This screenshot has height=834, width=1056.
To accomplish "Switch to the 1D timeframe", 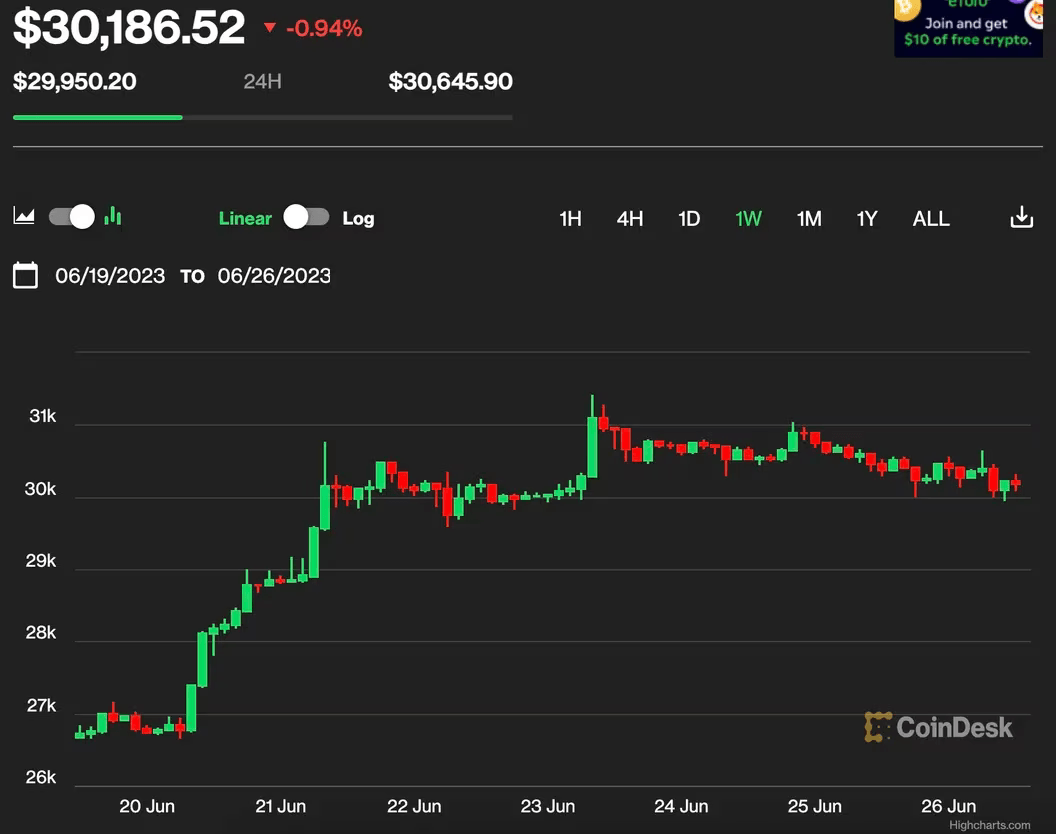I will click(689, 218).
